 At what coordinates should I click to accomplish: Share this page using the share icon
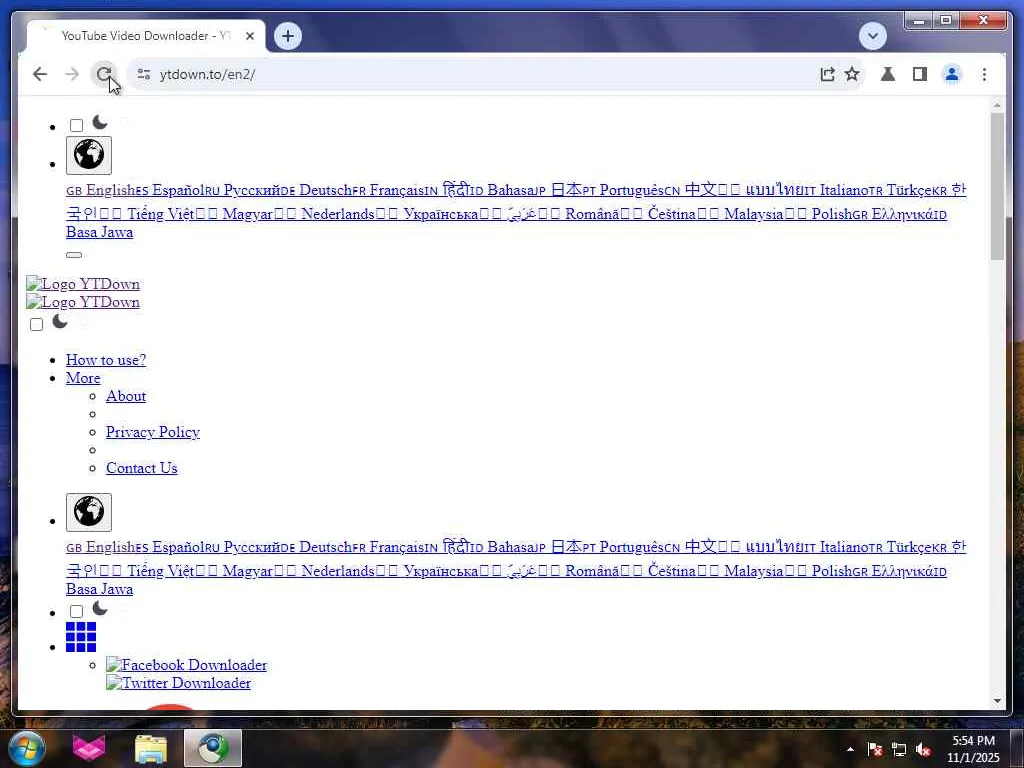pyautogui.click(x=827, y=74)
